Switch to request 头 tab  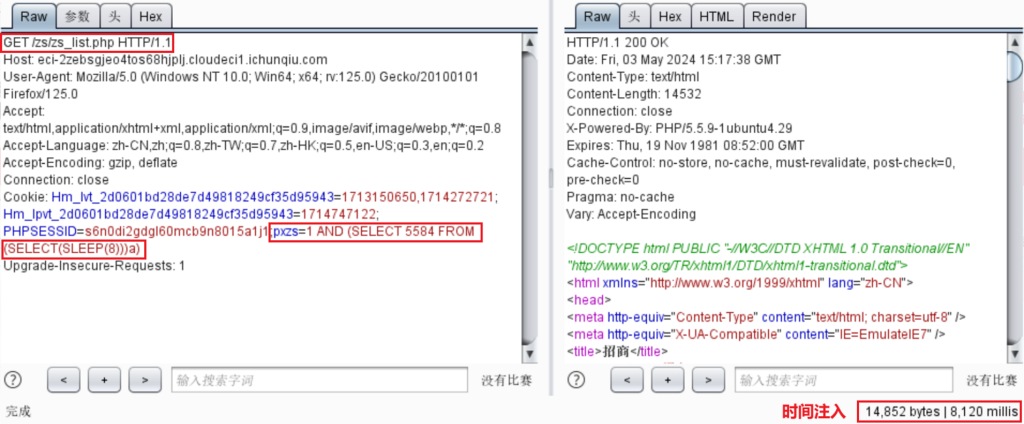tap(115, 15)
